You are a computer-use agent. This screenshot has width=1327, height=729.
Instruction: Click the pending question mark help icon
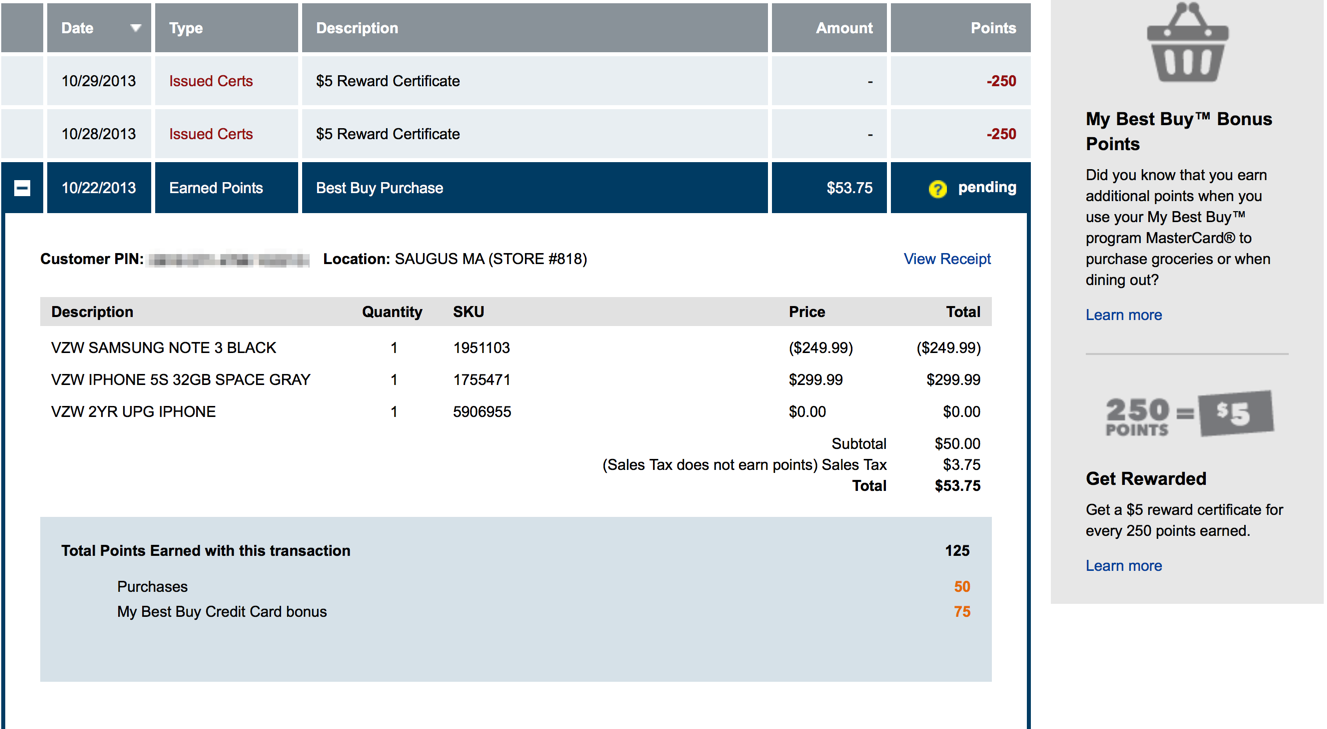[937, 189]
